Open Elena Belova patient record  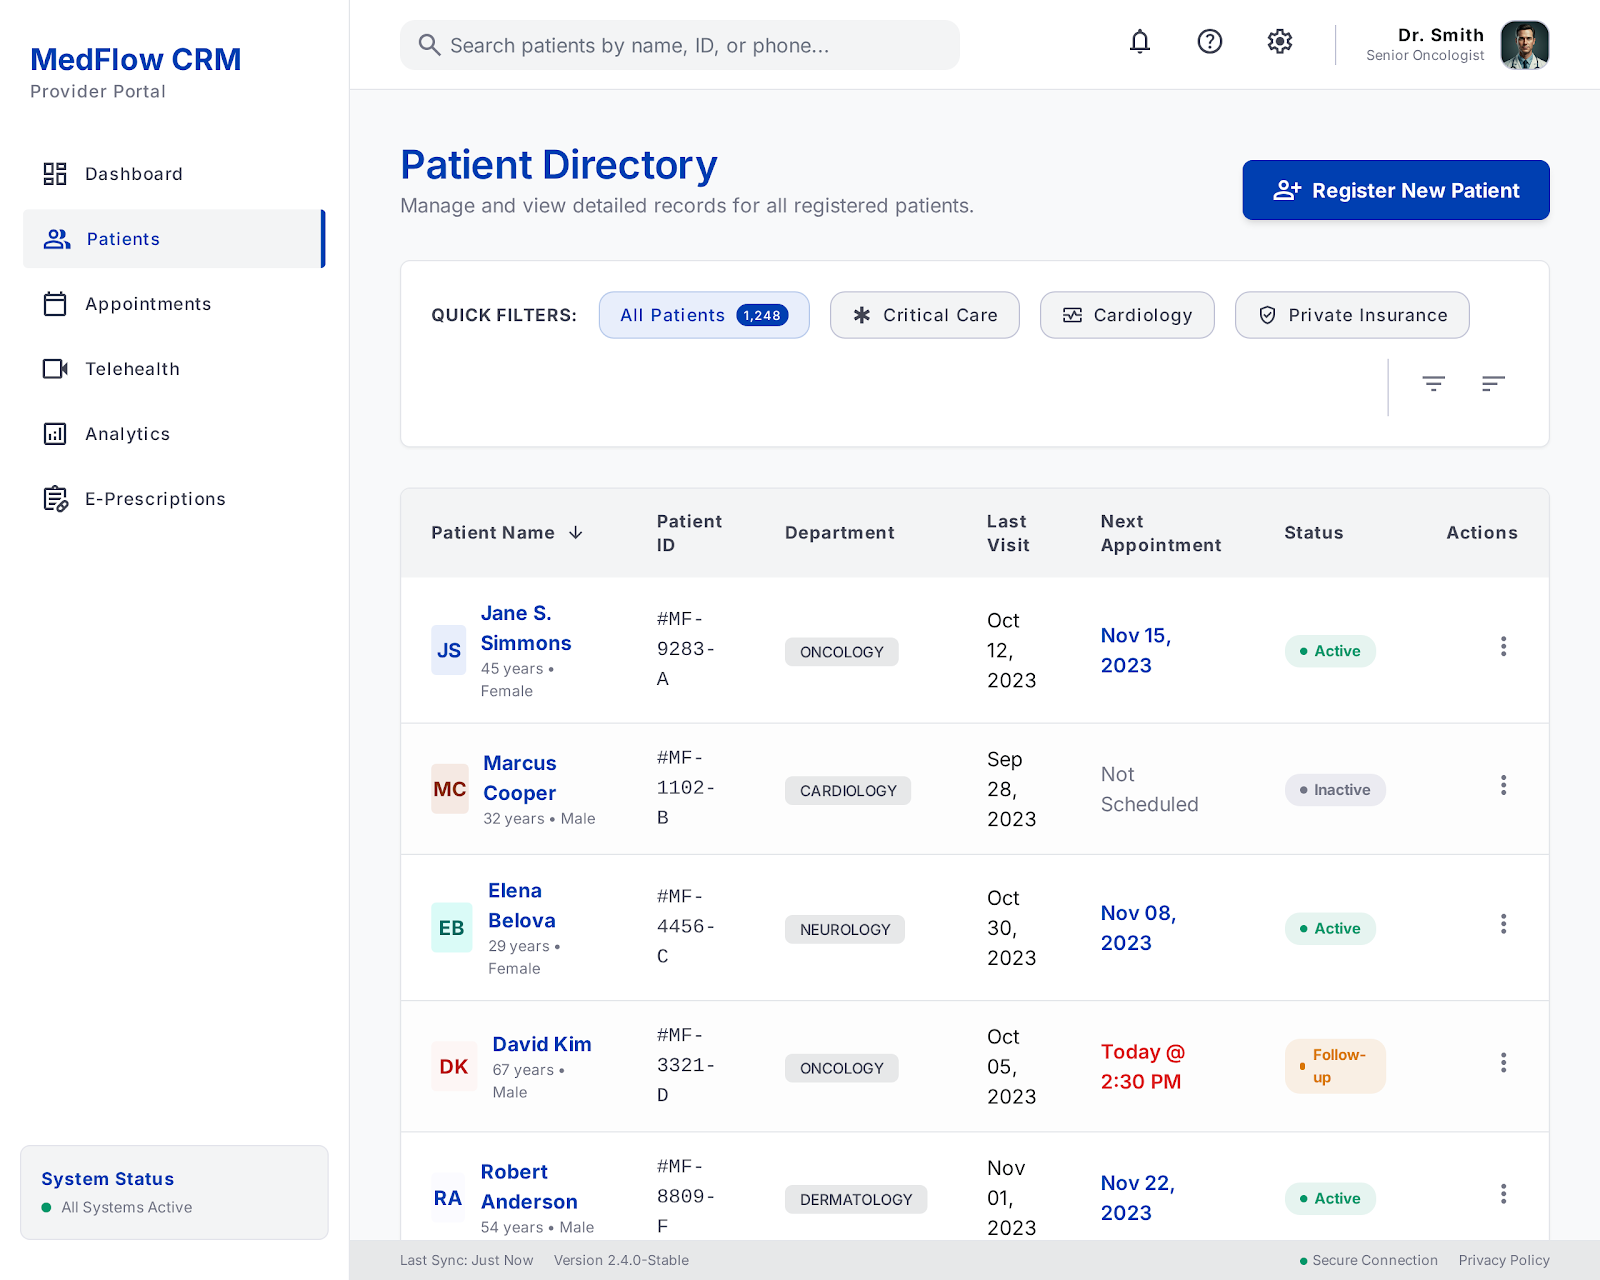(x=522, y=905)
